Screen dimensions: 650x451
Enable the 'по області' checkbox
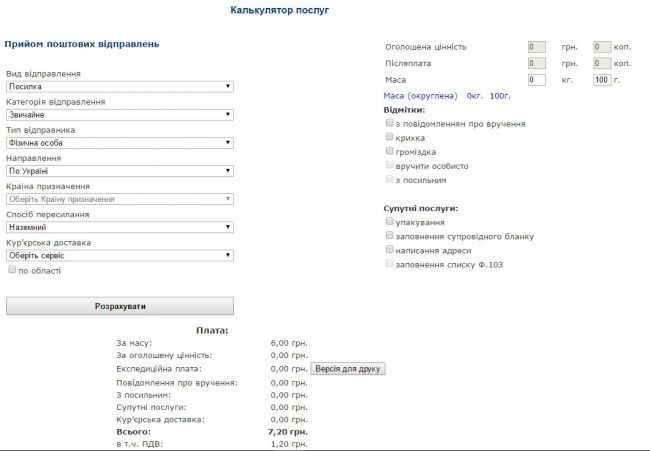pos(12,269)
